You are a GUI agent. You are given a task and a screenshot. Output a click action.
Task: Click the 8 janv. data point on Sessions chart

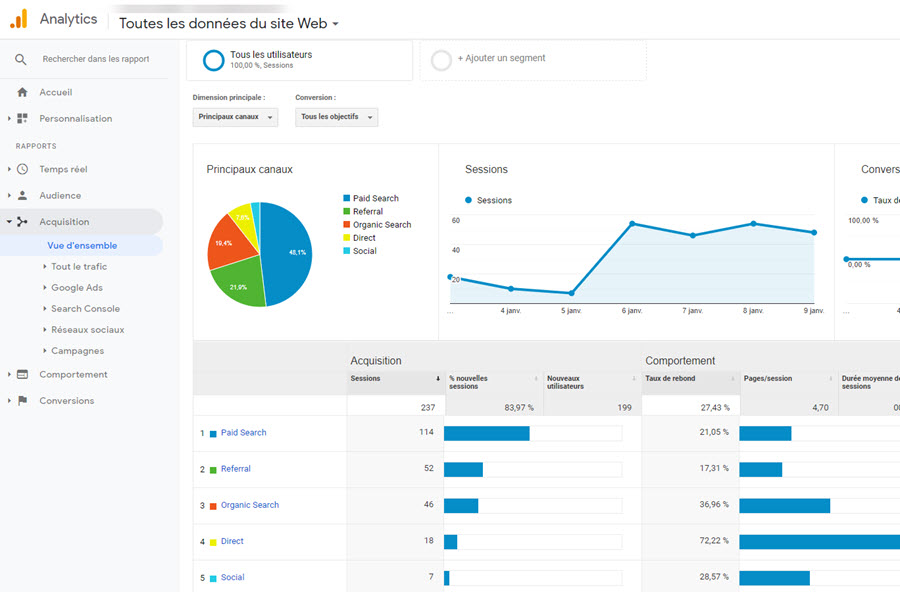coord(753,224)
